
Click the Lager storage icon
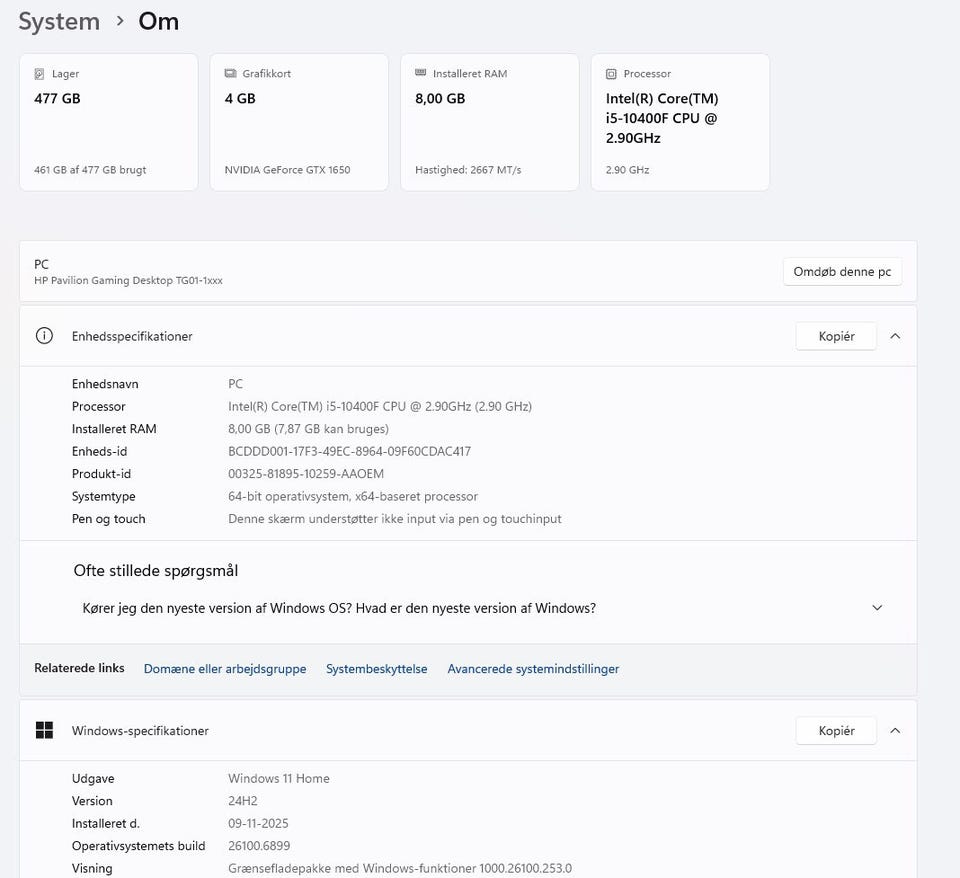(39, 74)
